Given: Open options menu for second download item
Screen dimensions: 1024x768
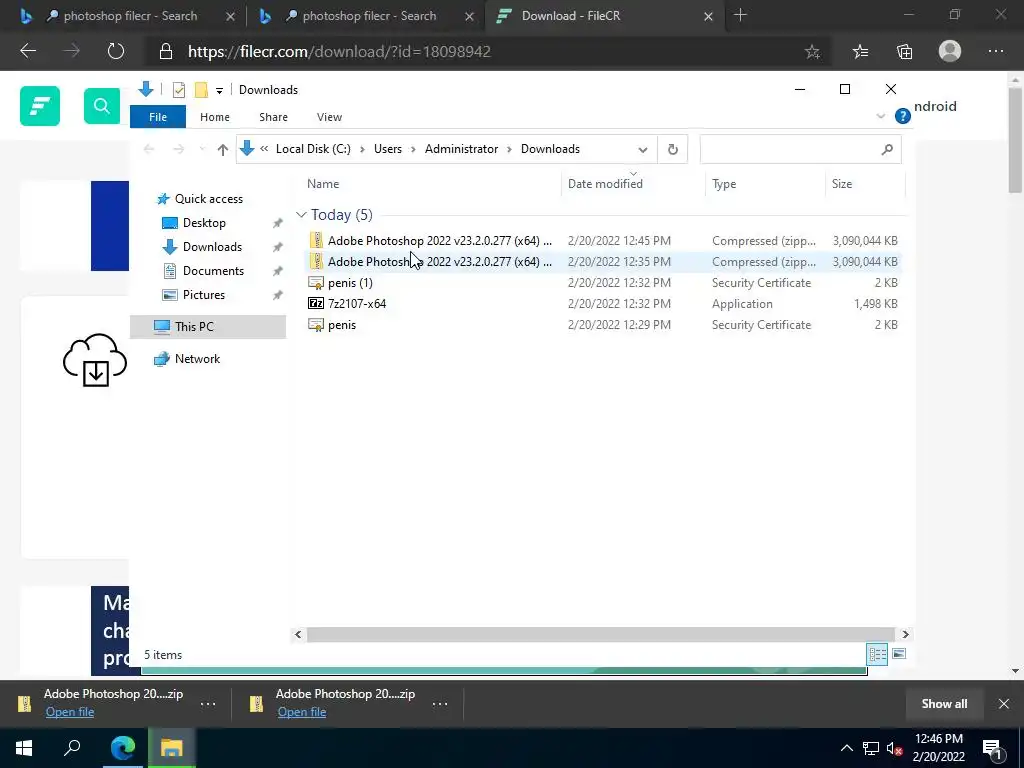Looking at the screenshot, I should point(440,704).
